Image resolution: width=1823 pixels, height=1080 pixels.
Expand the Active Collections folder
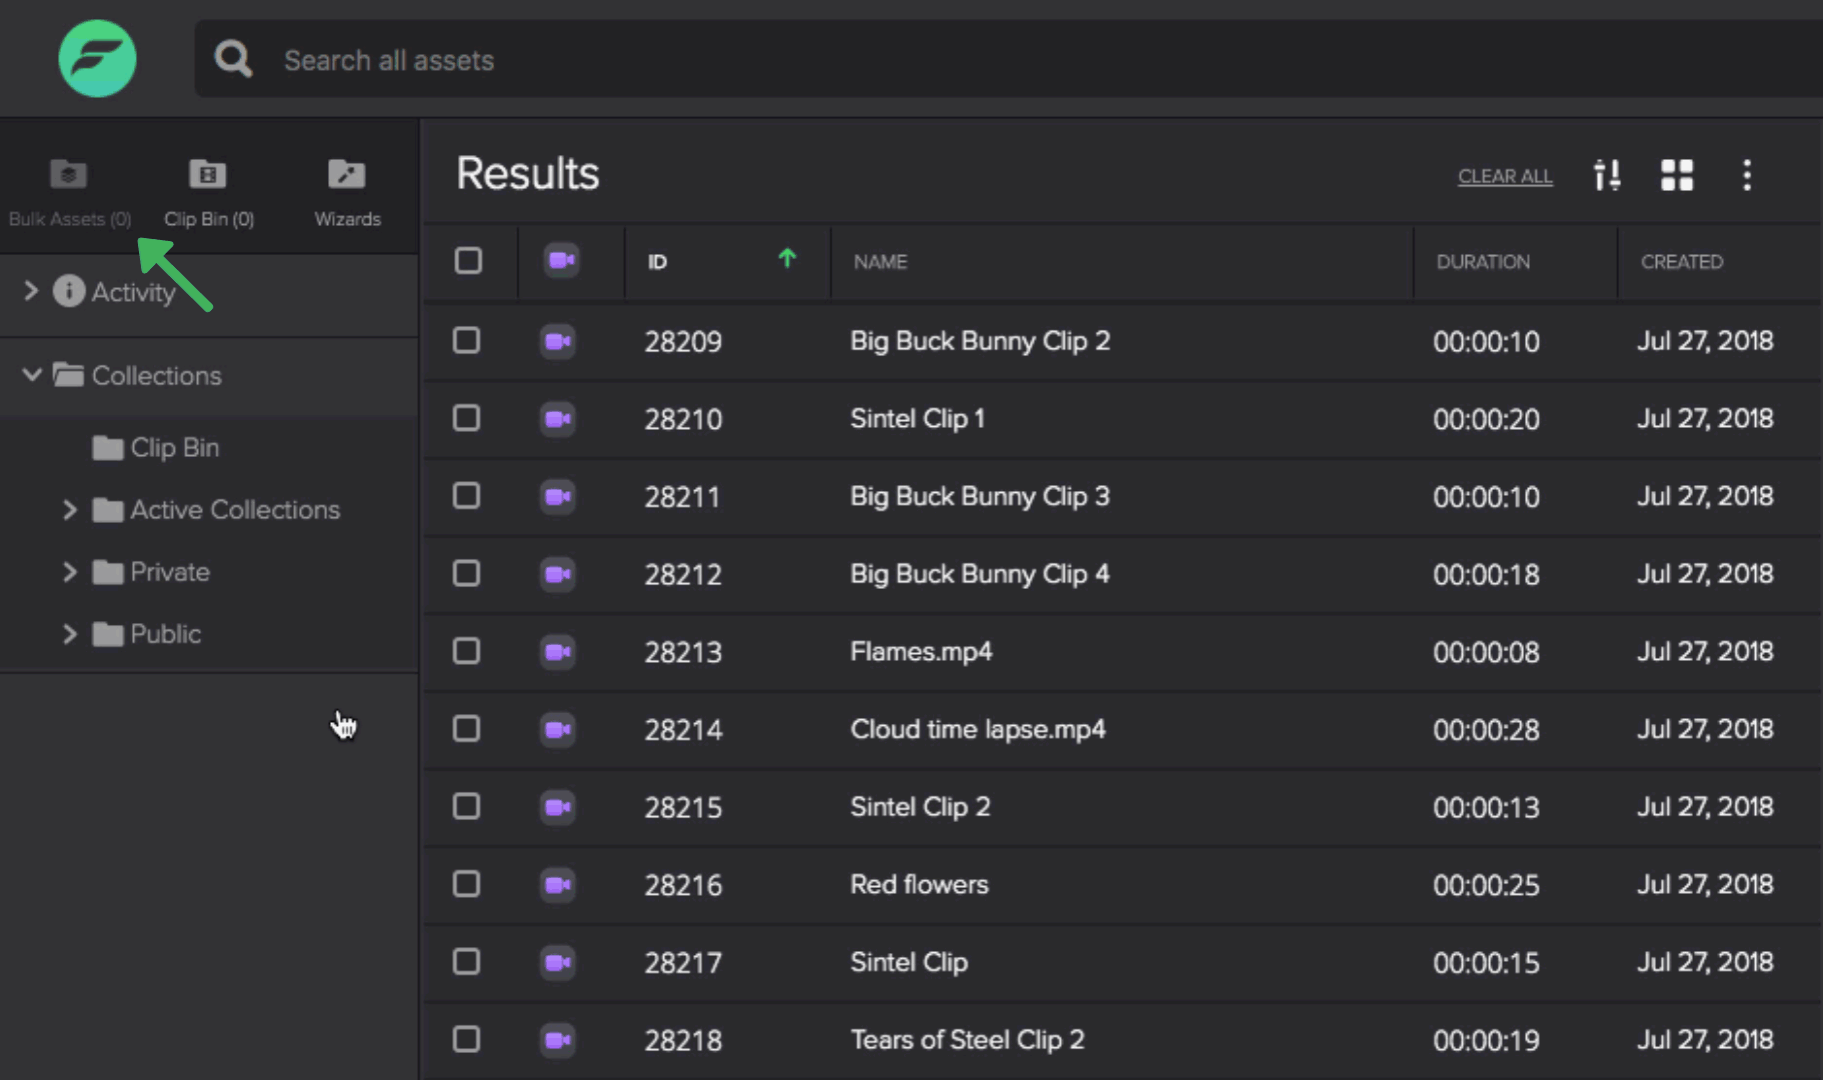[69, 510]
